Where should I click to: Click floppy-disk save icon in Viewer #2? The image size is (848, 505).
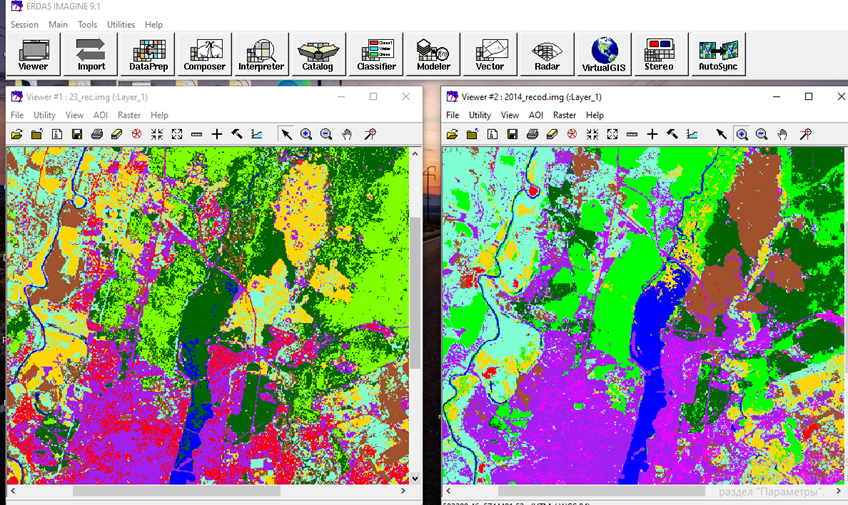coord(512,134)
